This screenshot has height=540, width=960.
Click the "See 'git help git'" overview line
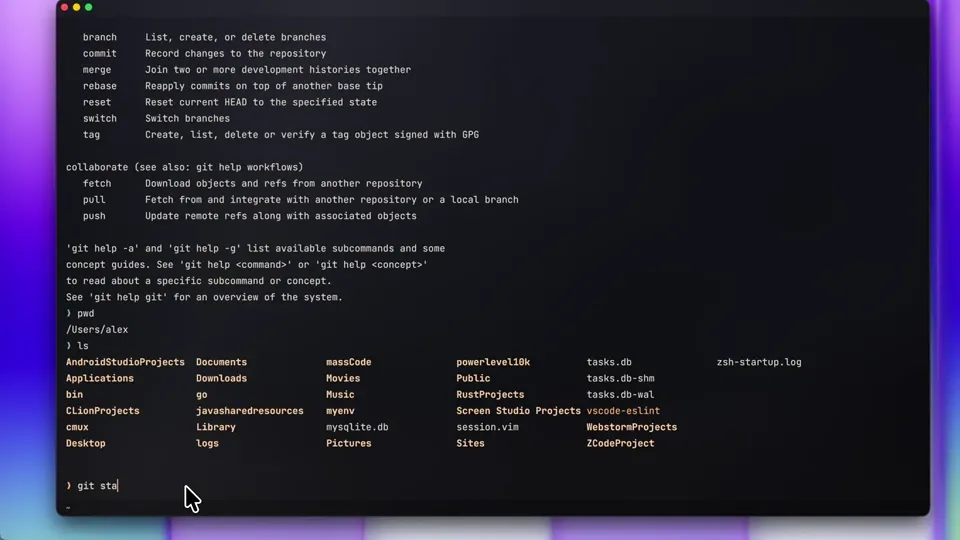pos(204,297)
